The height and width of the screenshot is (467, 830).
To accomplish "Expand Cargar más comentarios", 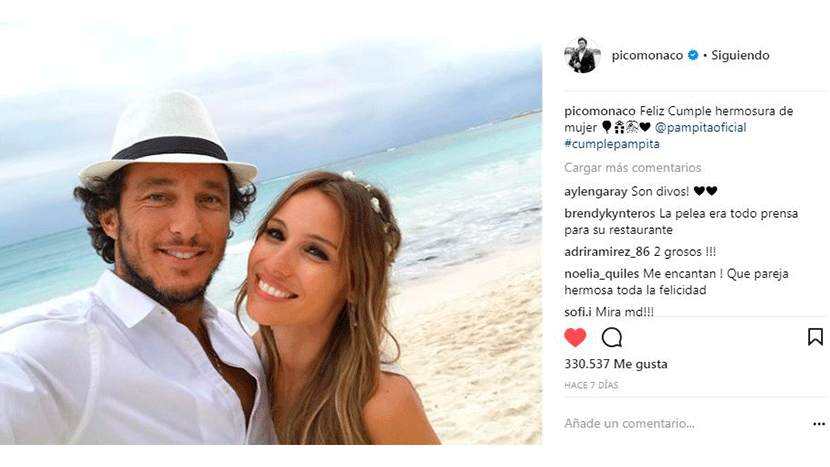I will point(633,168).
